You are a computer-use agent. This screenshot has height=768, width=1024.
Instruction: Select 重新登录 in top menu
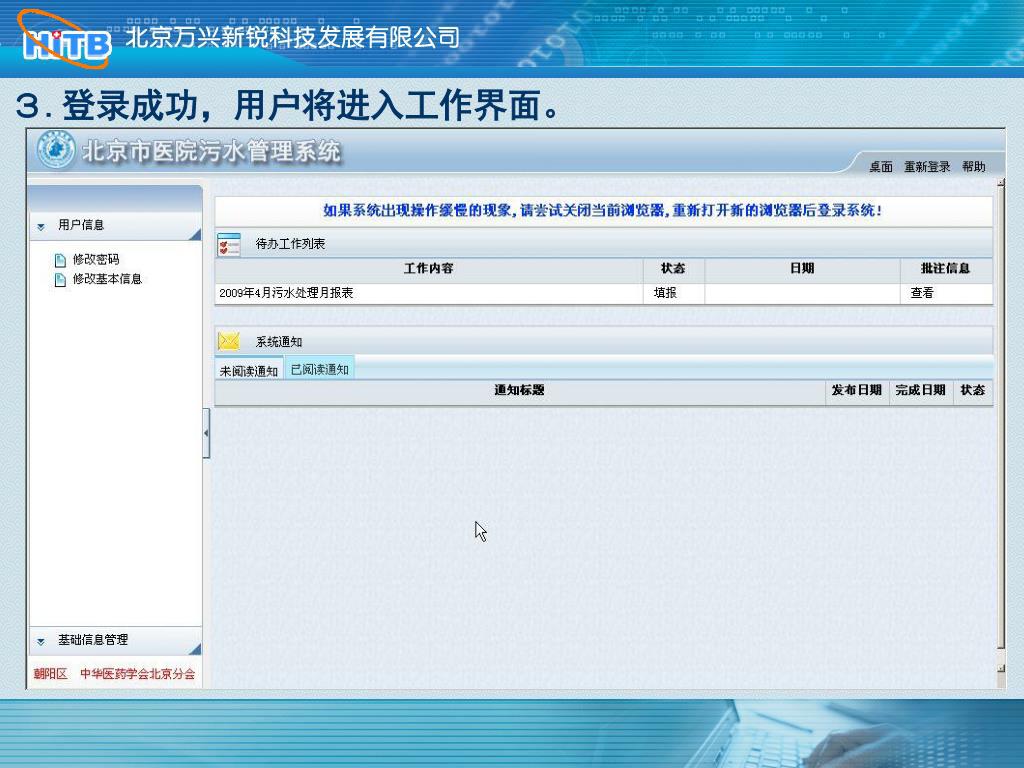click(927, 167)
